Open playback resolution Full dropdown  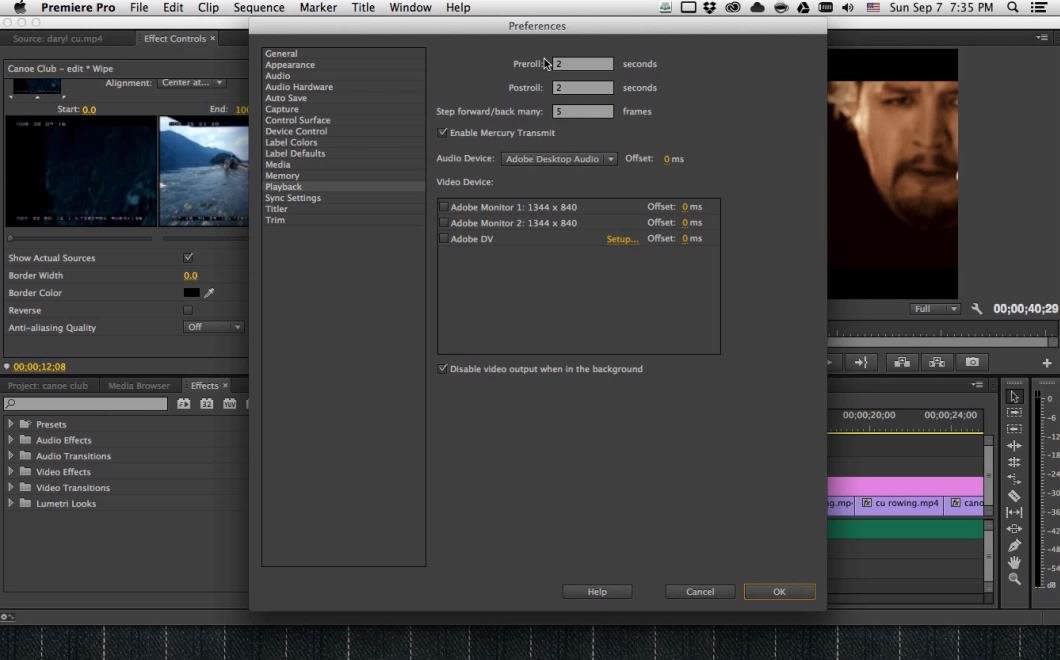pyautogui.click(x=935, y=309)
